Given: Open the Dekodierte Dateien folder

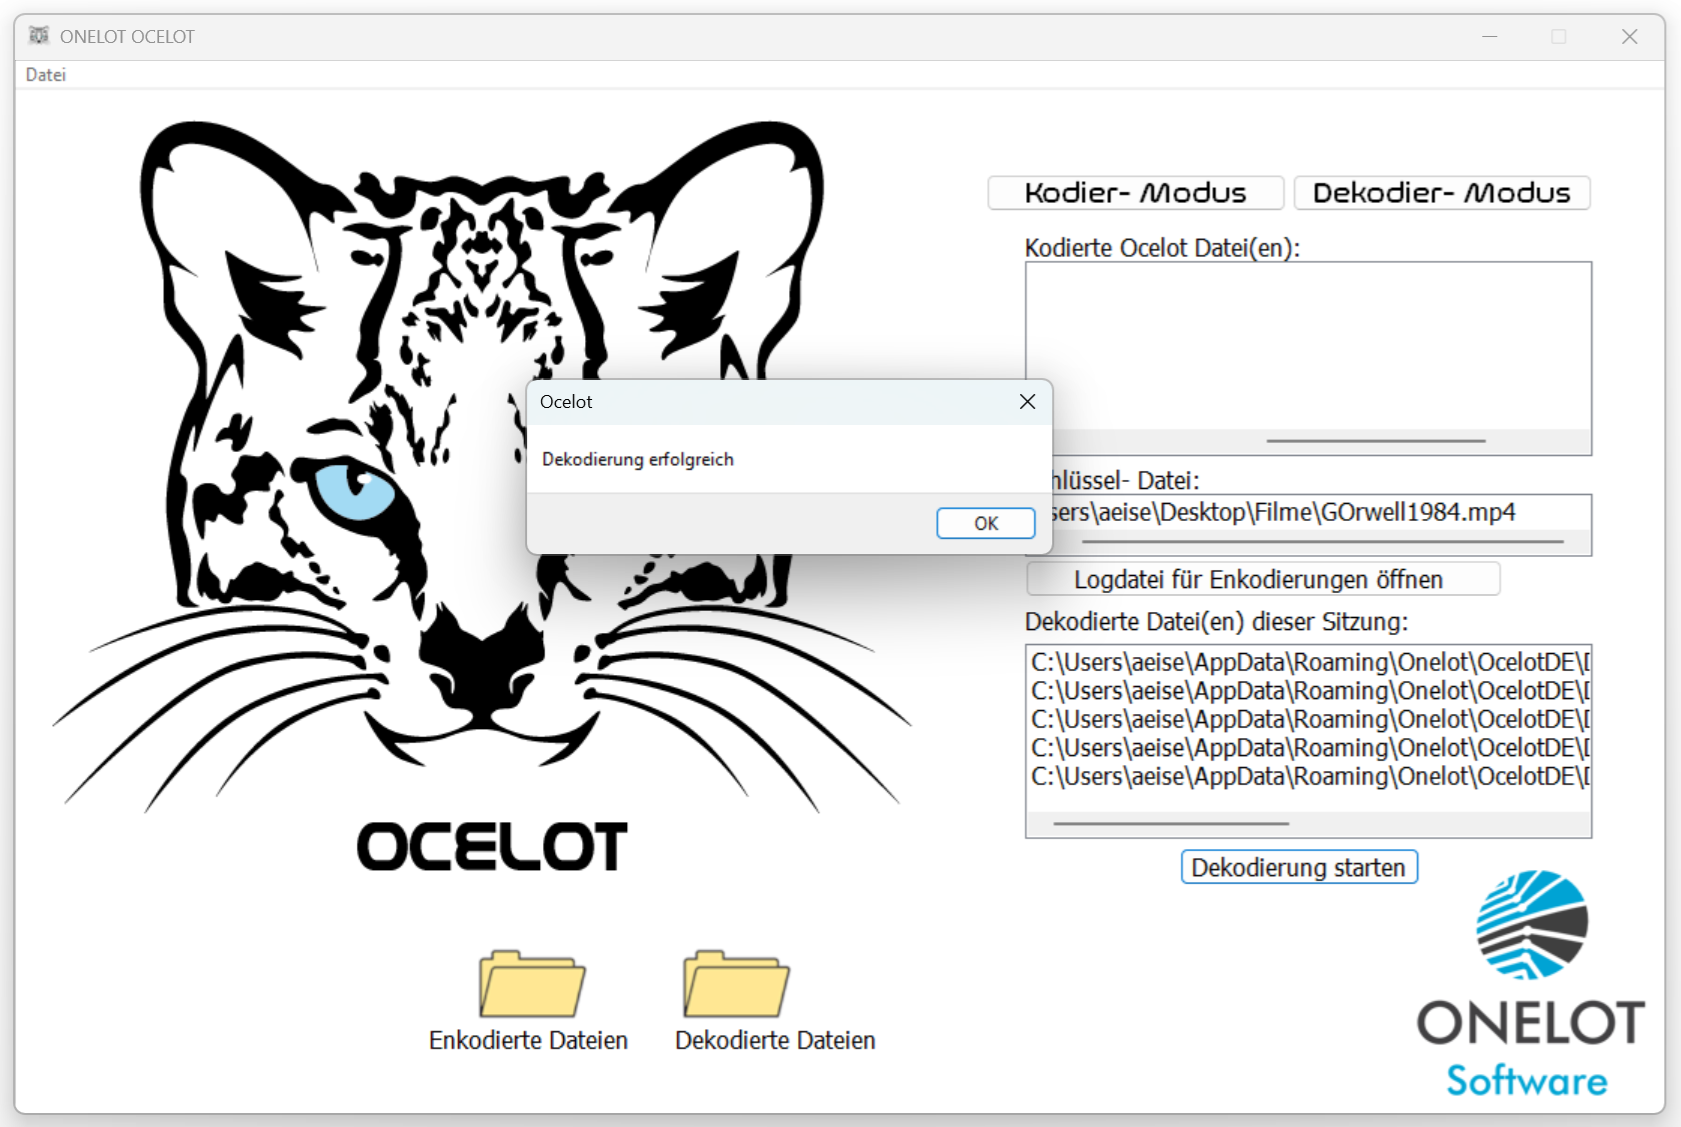Looking at the screenshot, I should click(x=775, y=1040).
